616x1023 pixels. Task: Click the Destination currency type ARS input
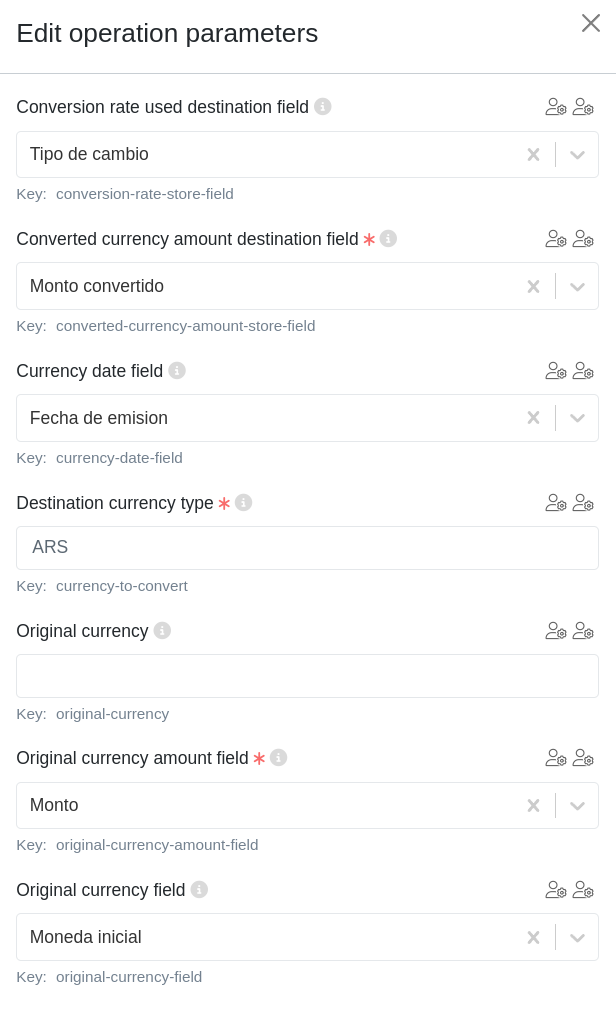point(307,548)
